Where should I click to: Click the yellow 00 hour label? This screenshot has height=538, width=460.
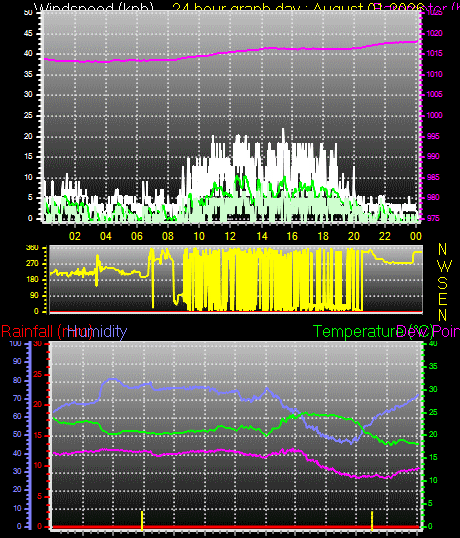tap(415, 236)
